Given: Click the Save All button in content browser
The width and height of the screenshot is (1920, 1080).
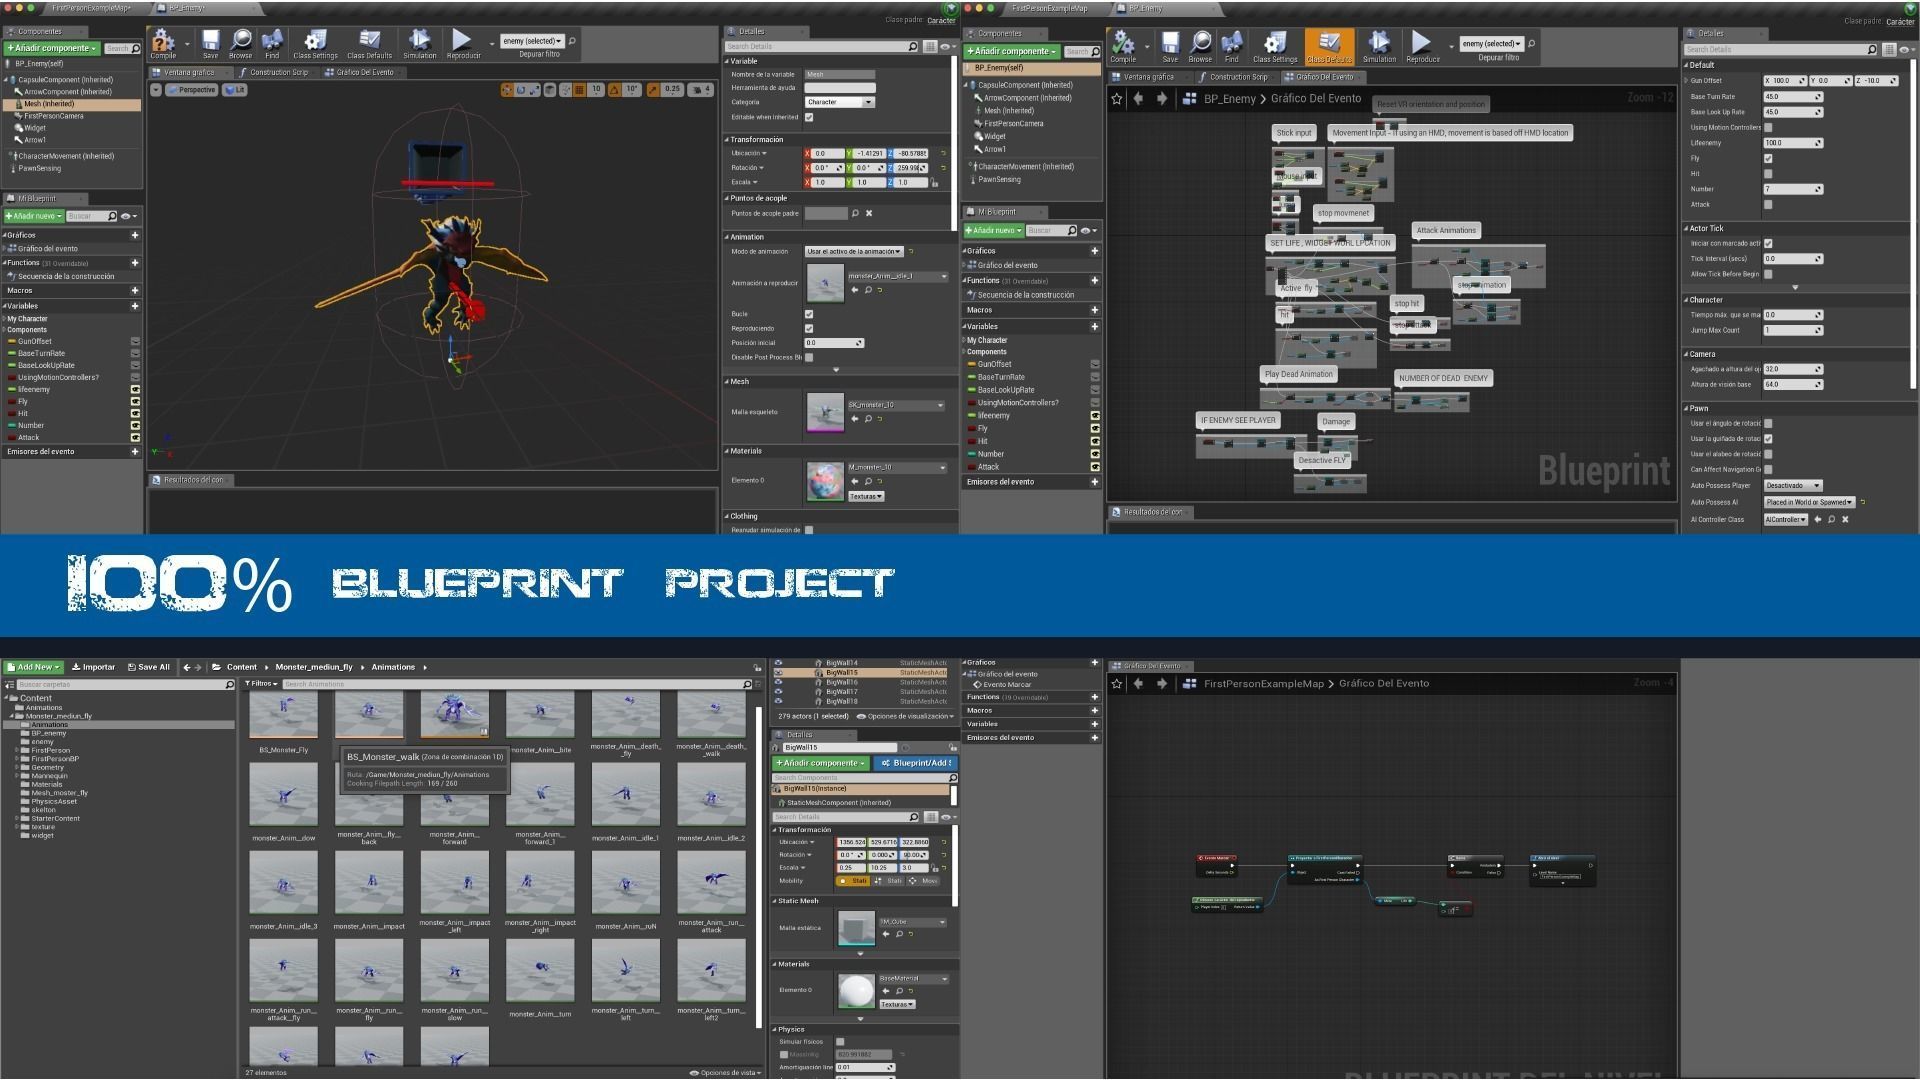Looking at the screenshot, I should [150, 667].
